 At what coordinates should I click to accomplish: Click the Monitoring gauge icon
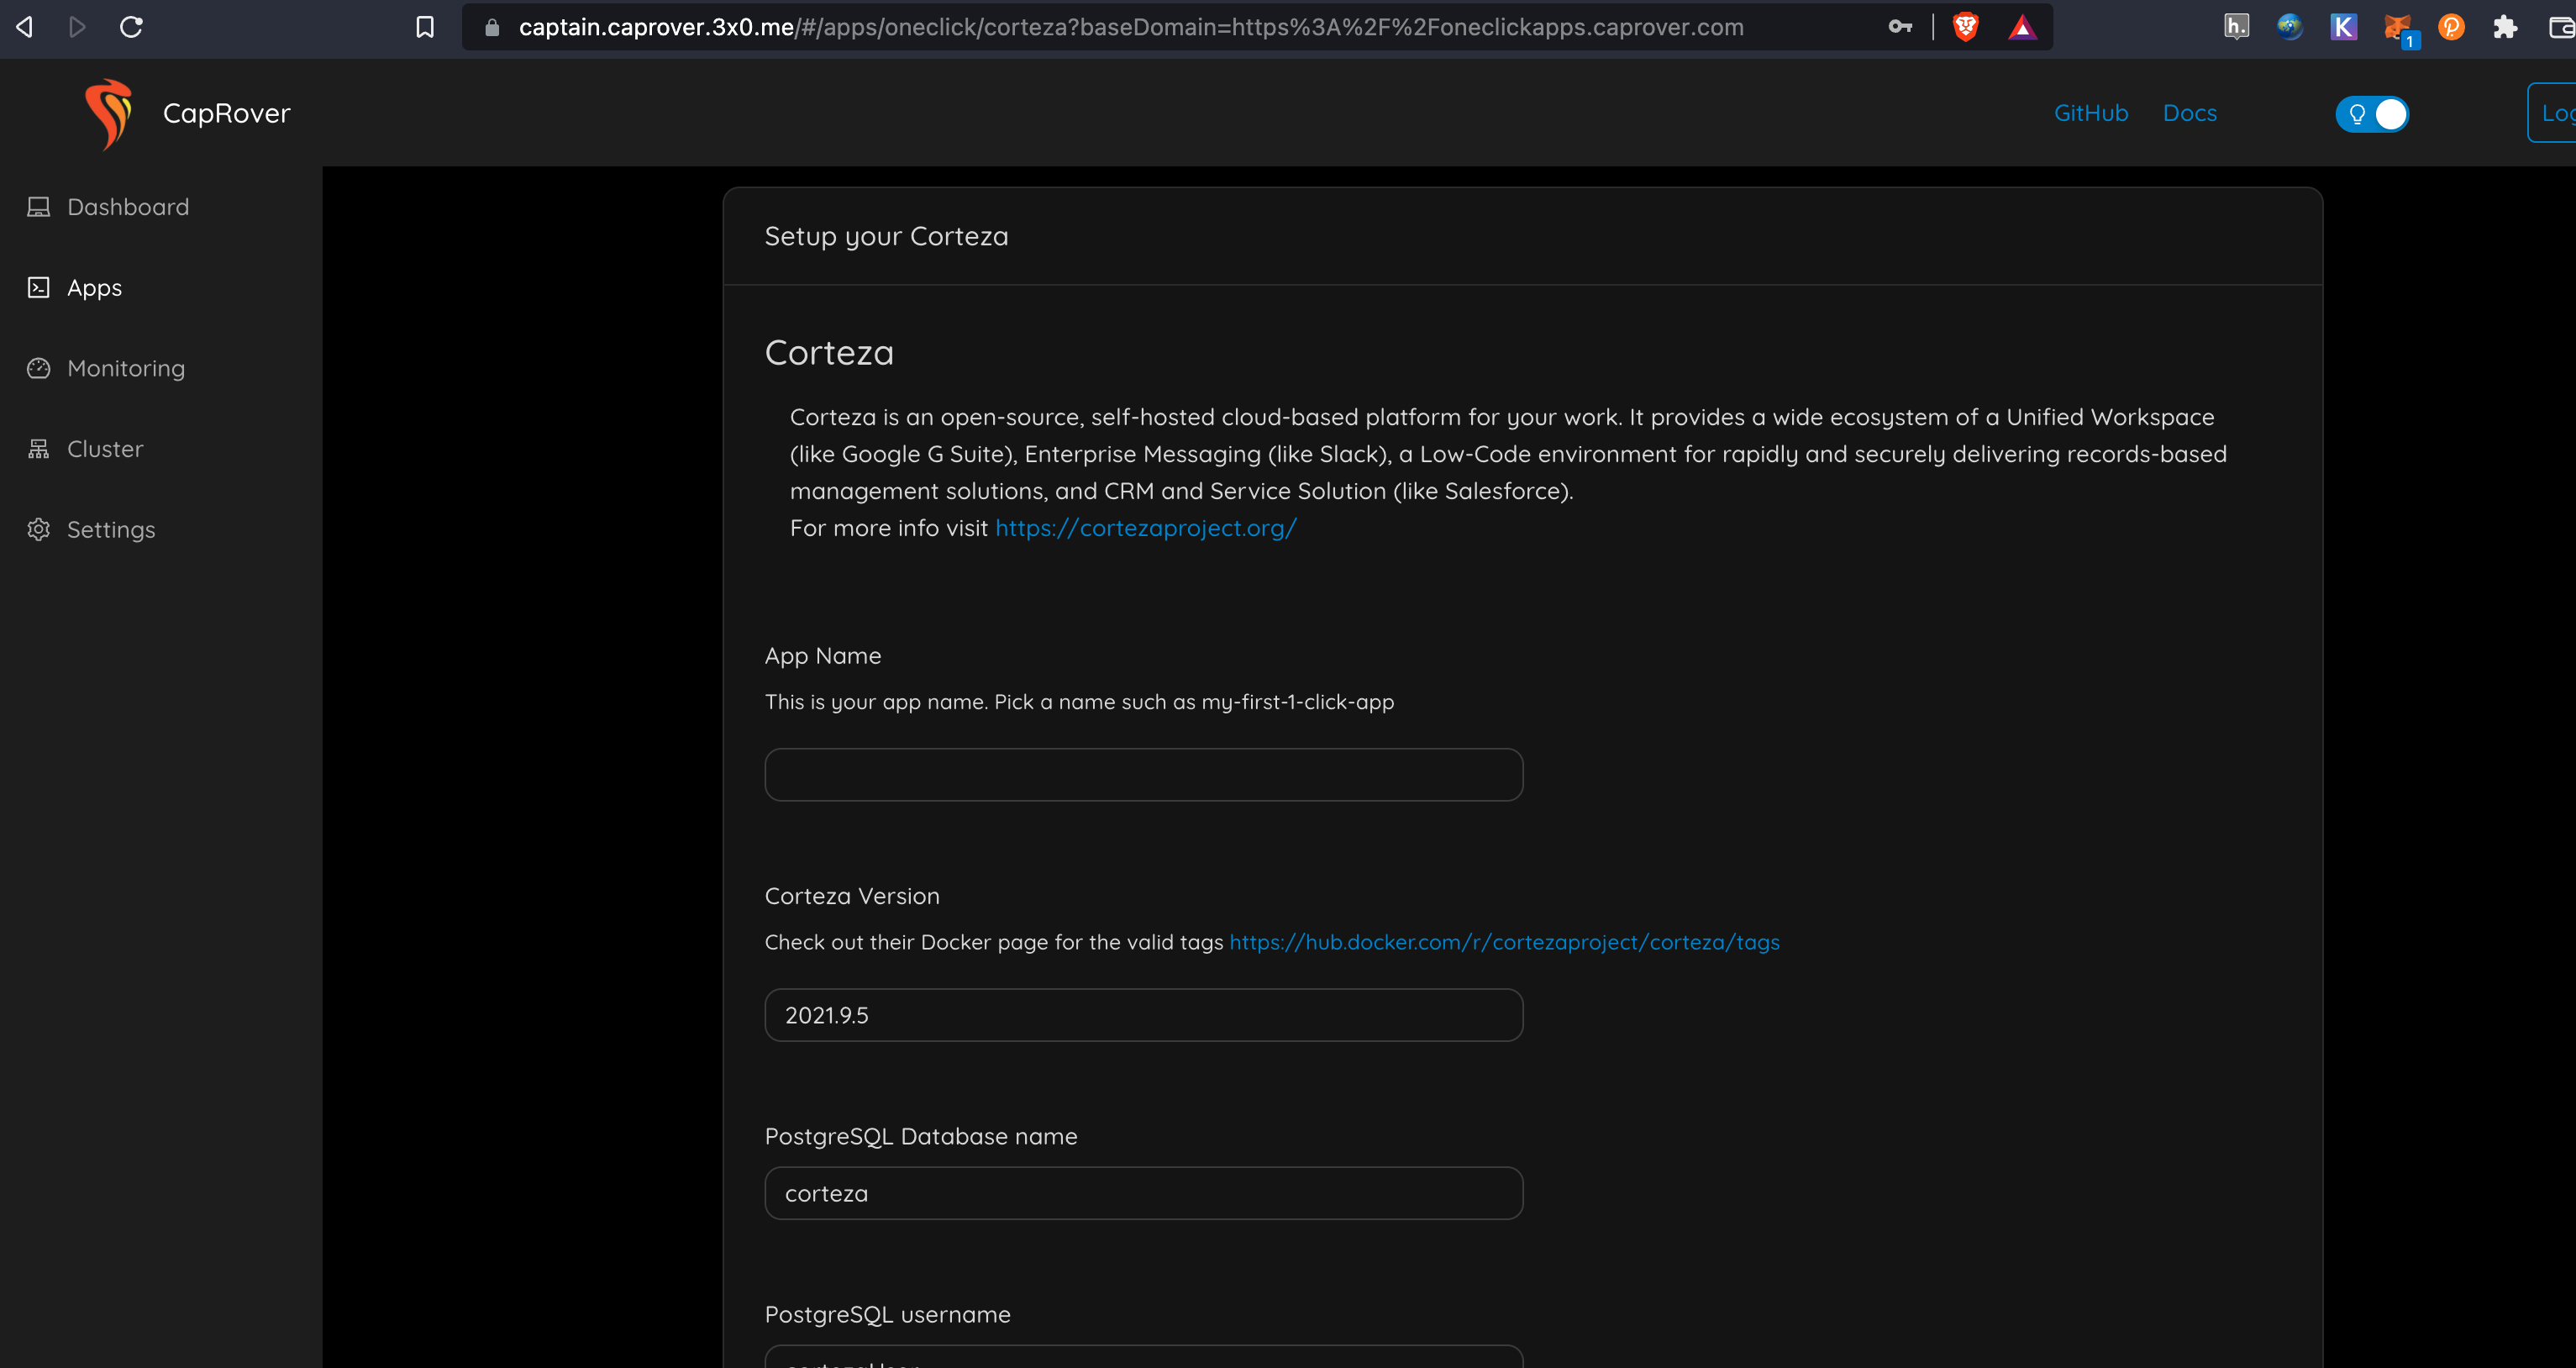[39, 368]
